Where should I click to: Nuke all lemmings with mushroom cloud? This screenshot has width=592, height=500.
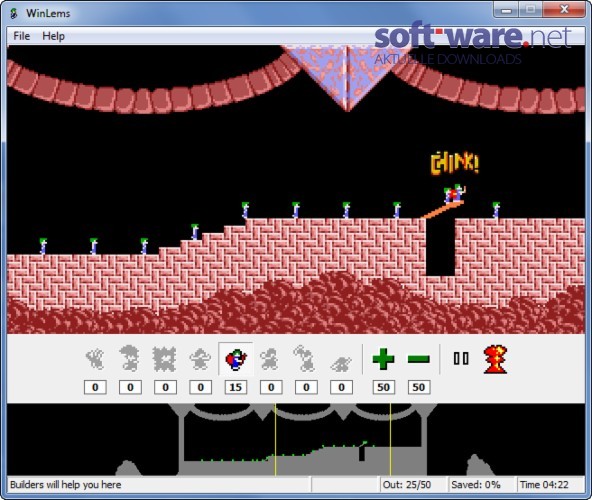496,359
